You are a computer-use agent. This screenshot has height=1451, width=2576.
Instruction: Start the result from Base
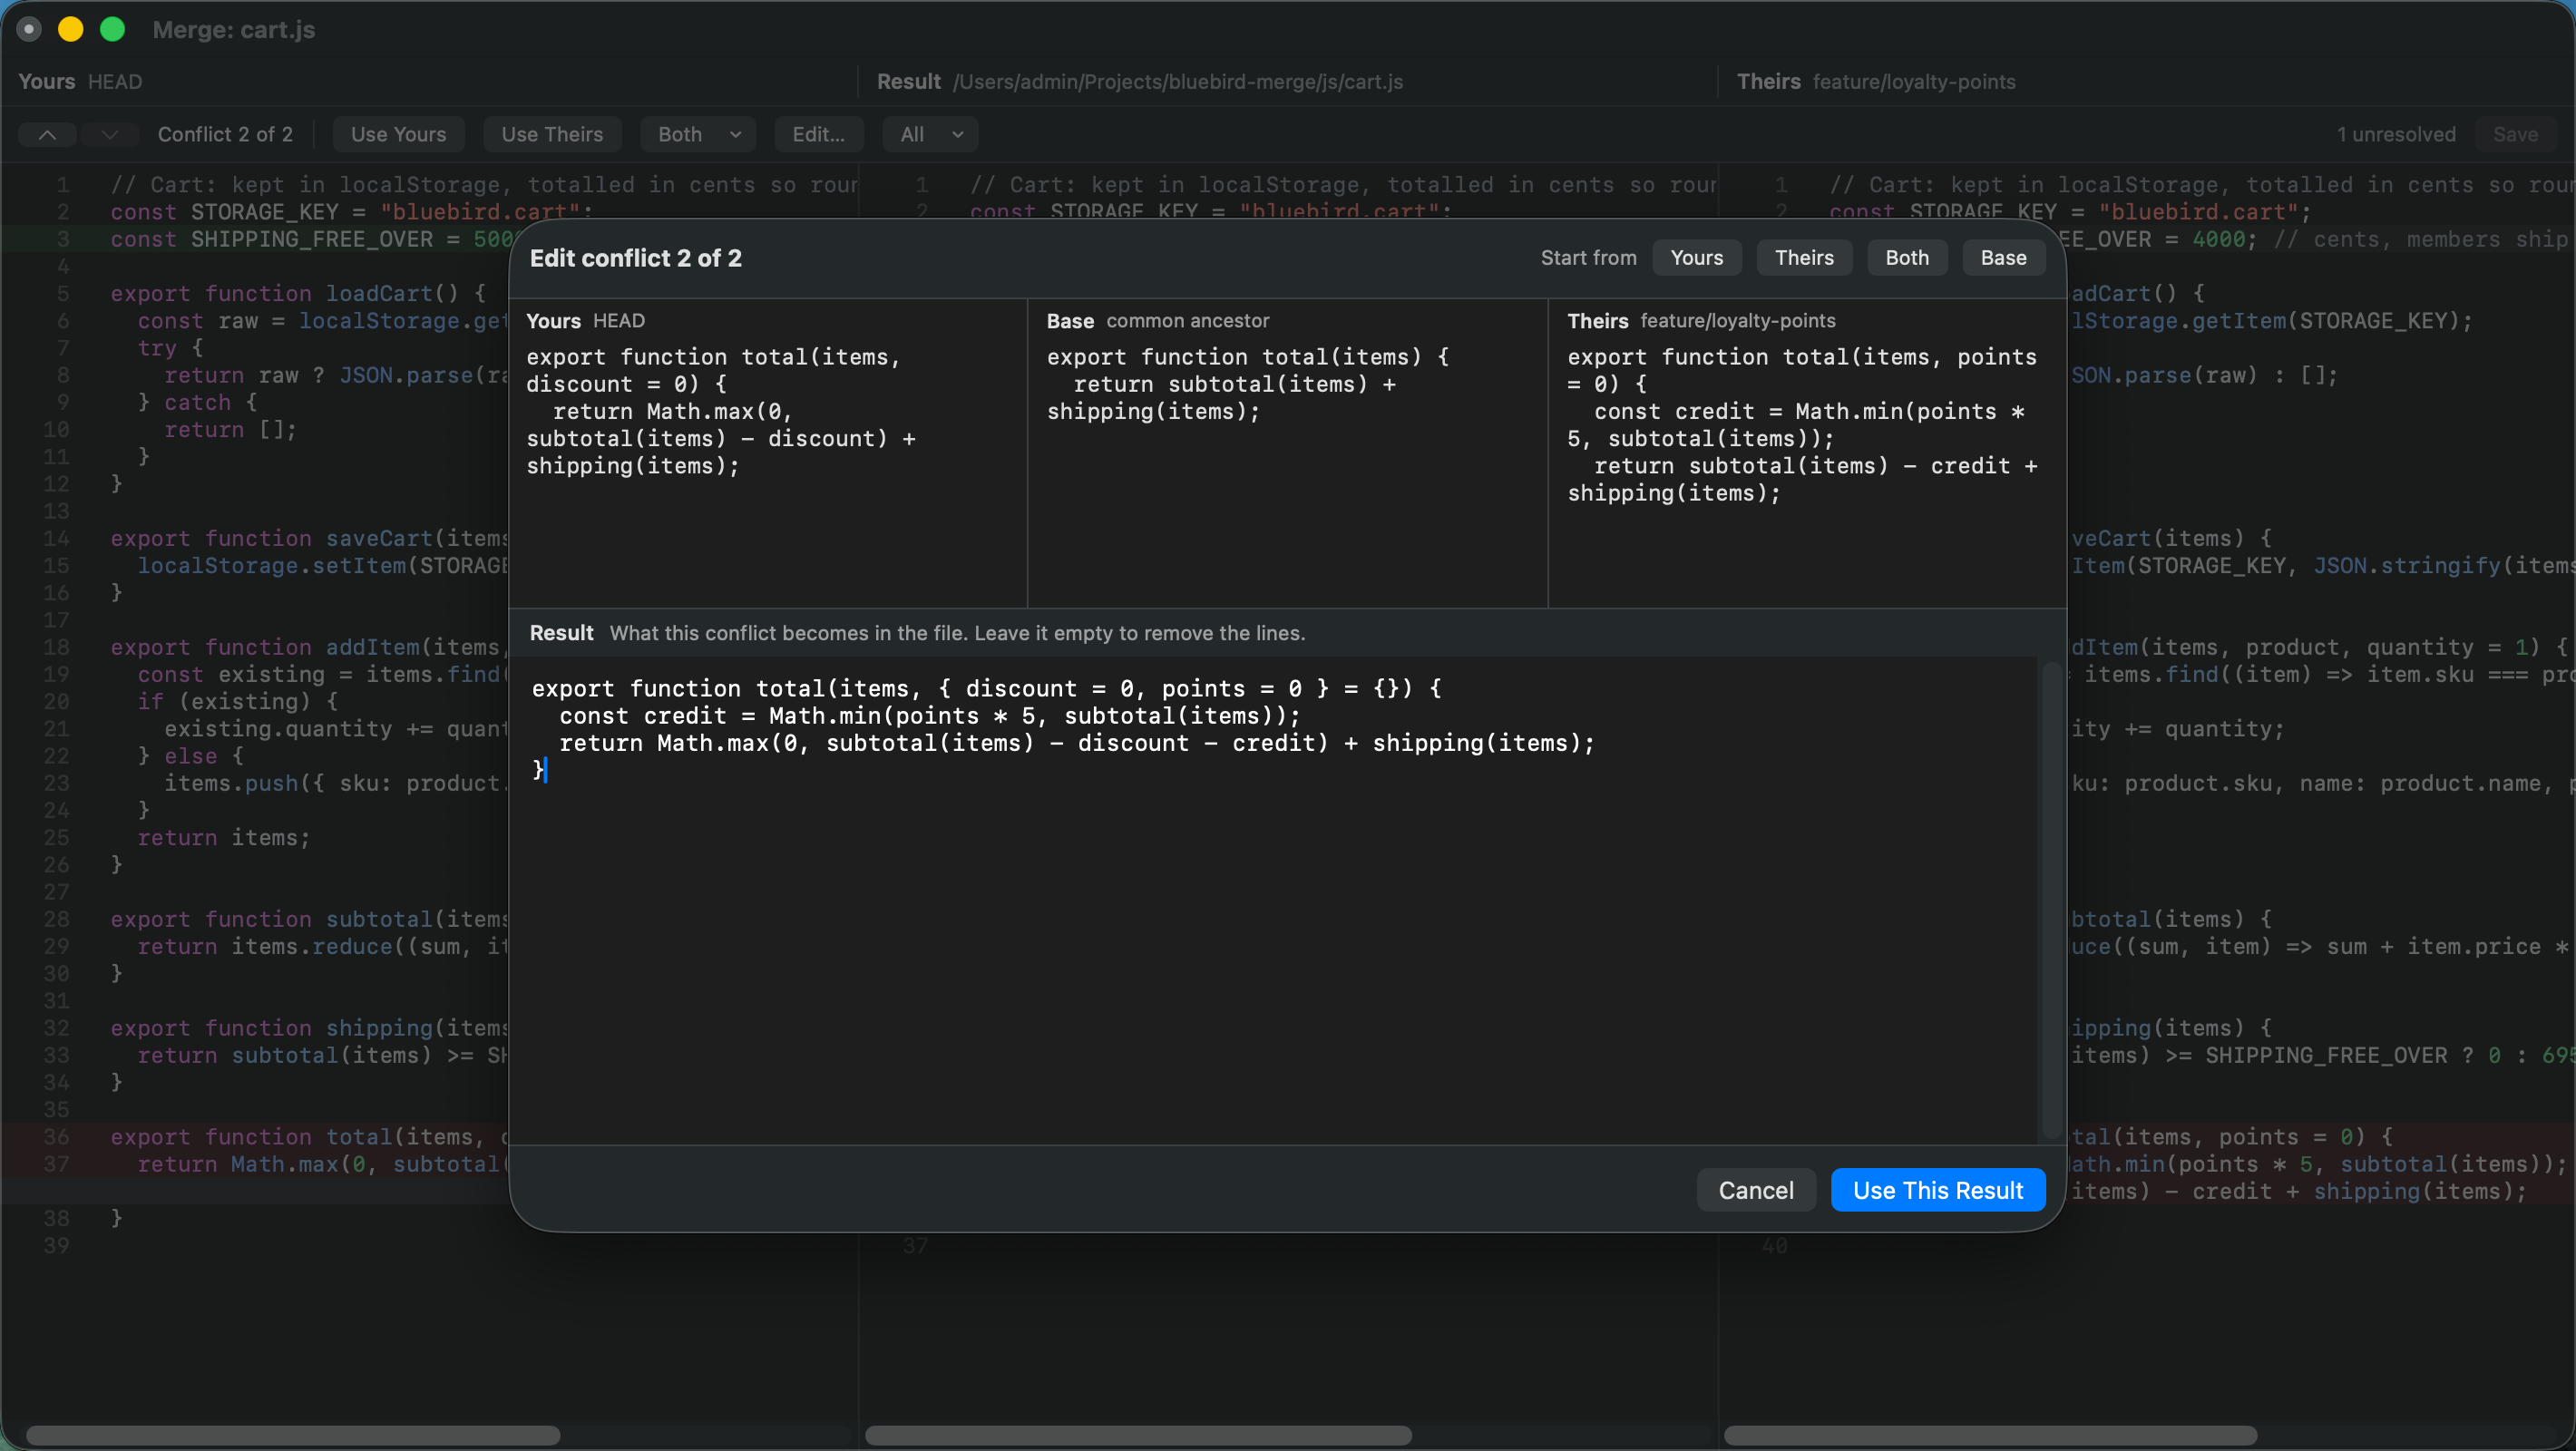click(2003, 258)
